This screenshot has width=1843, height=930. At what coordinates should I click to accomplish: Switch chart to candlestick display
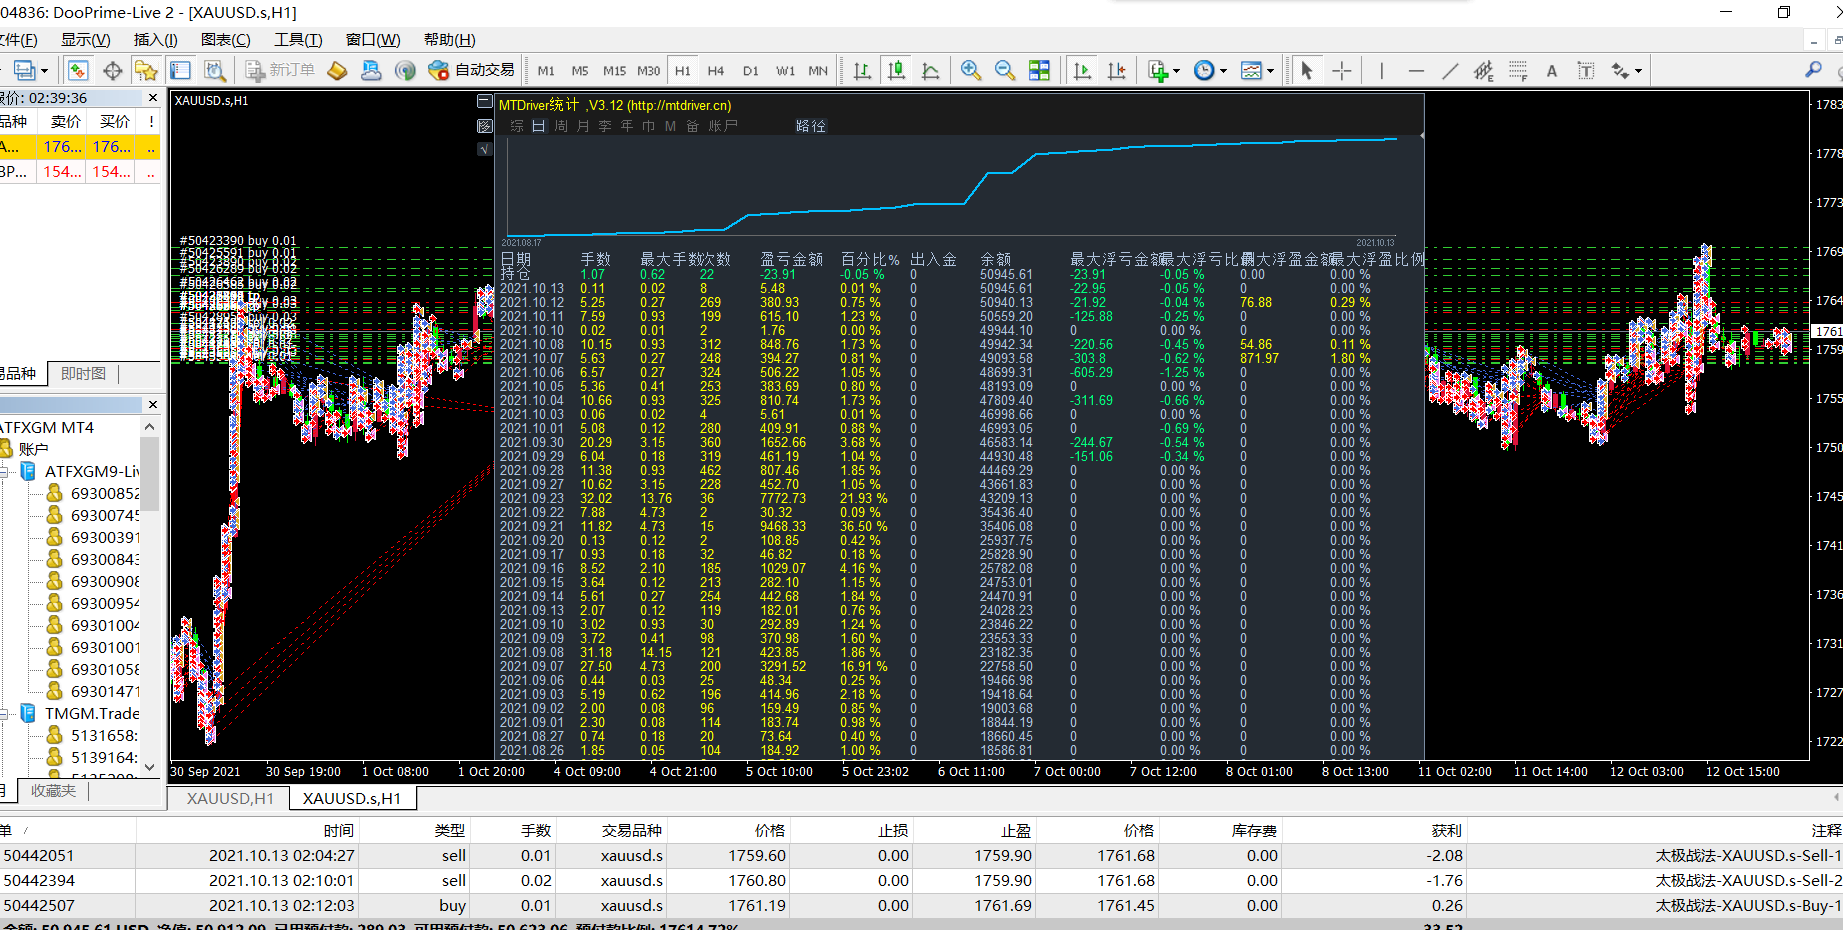[896, 70]
